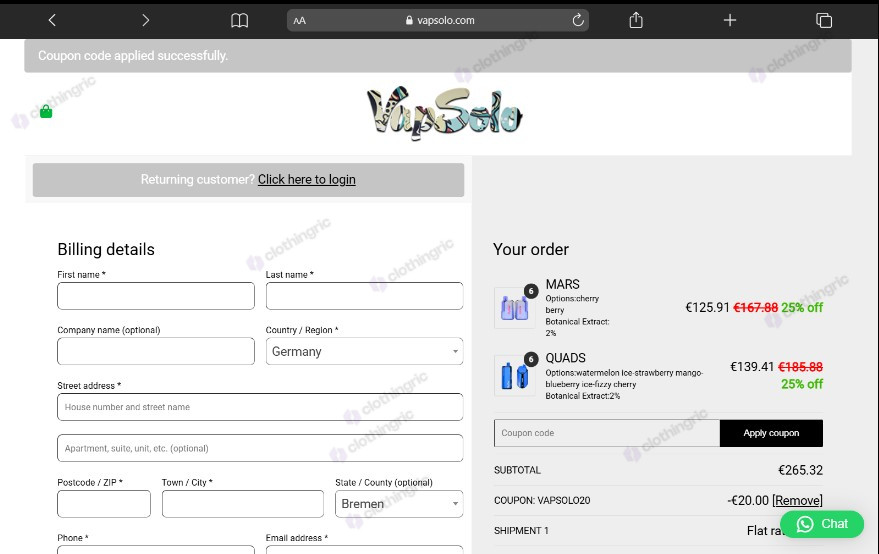Open the WhatsApp Chat button
Image resolution: width=879 pixels, height=554 pixels.
pyautogui.click(x=822, y=524)
